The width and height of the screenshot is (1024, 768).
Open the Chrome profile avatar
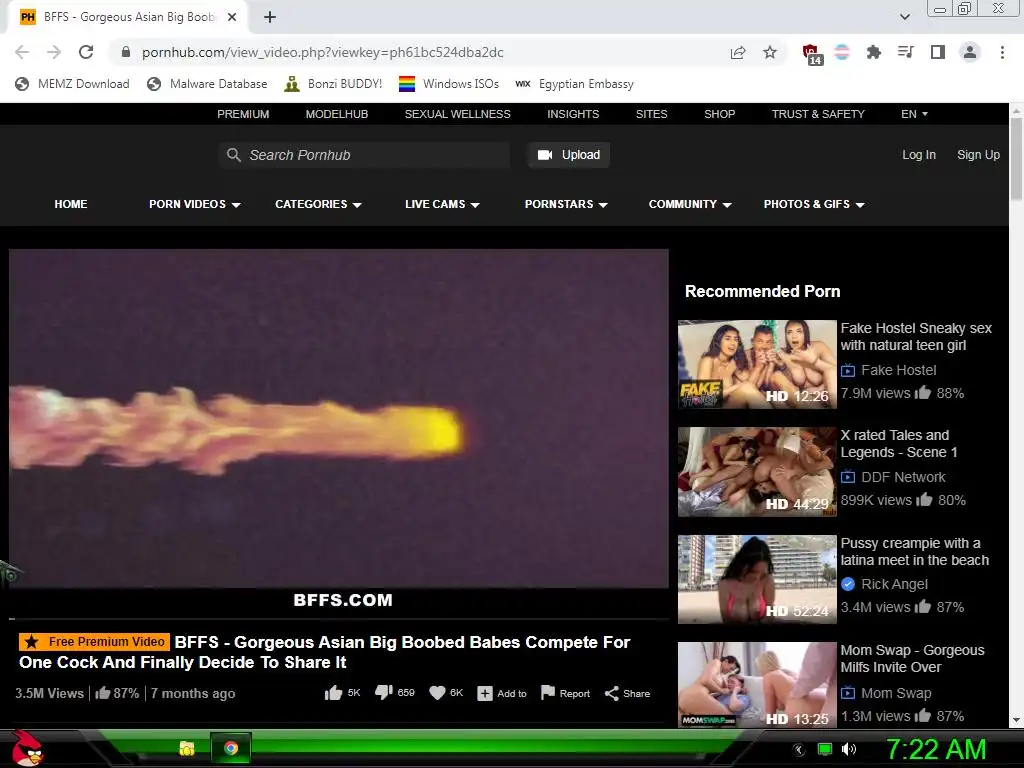[x=970, y=52]
